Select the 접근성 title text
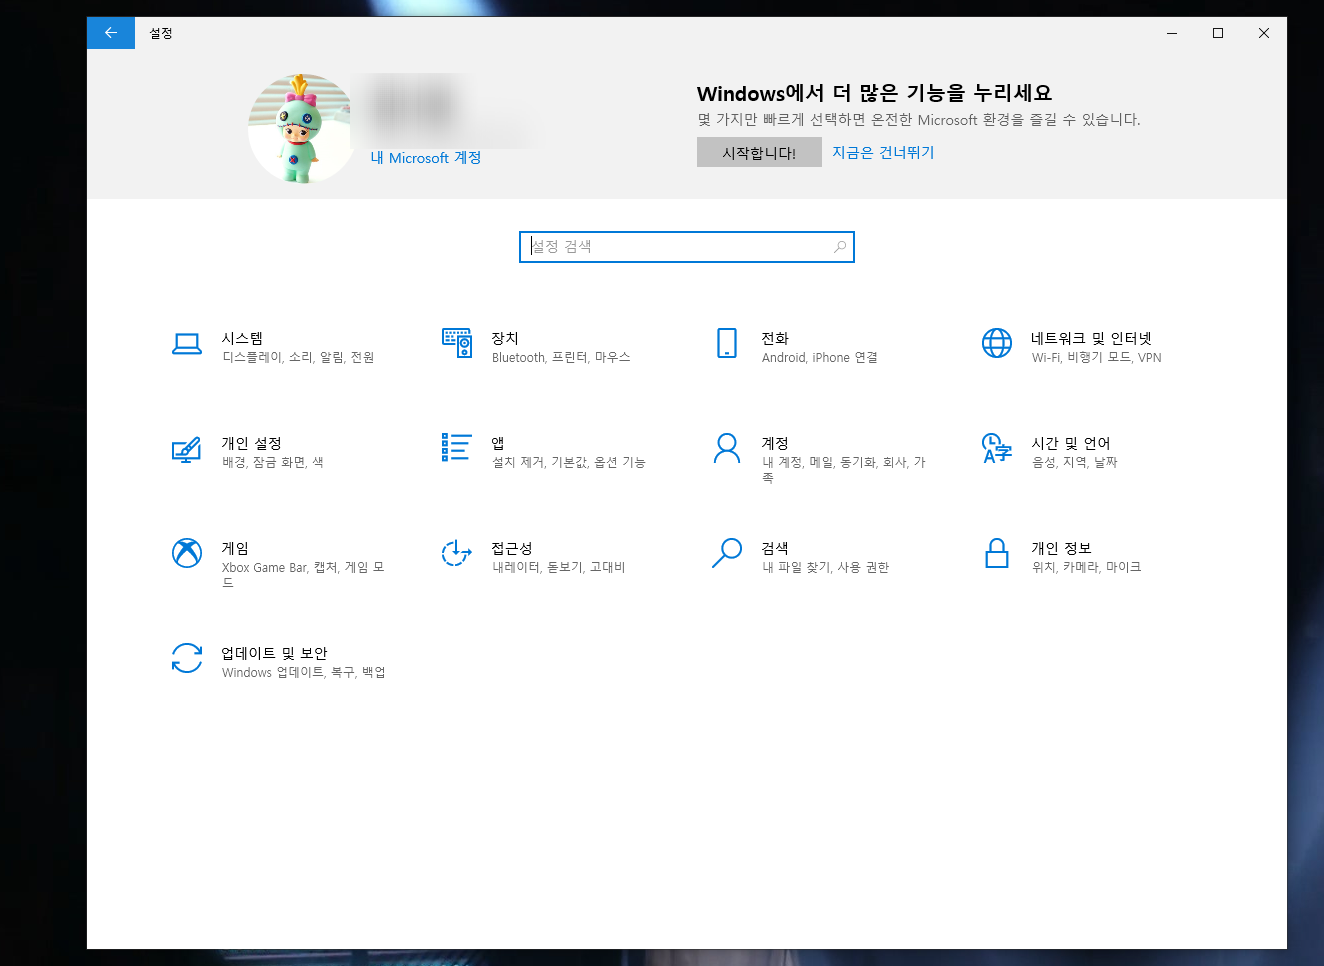This screenshot has width=1324, height=966. pyautogui.click(x=512, y=549)
